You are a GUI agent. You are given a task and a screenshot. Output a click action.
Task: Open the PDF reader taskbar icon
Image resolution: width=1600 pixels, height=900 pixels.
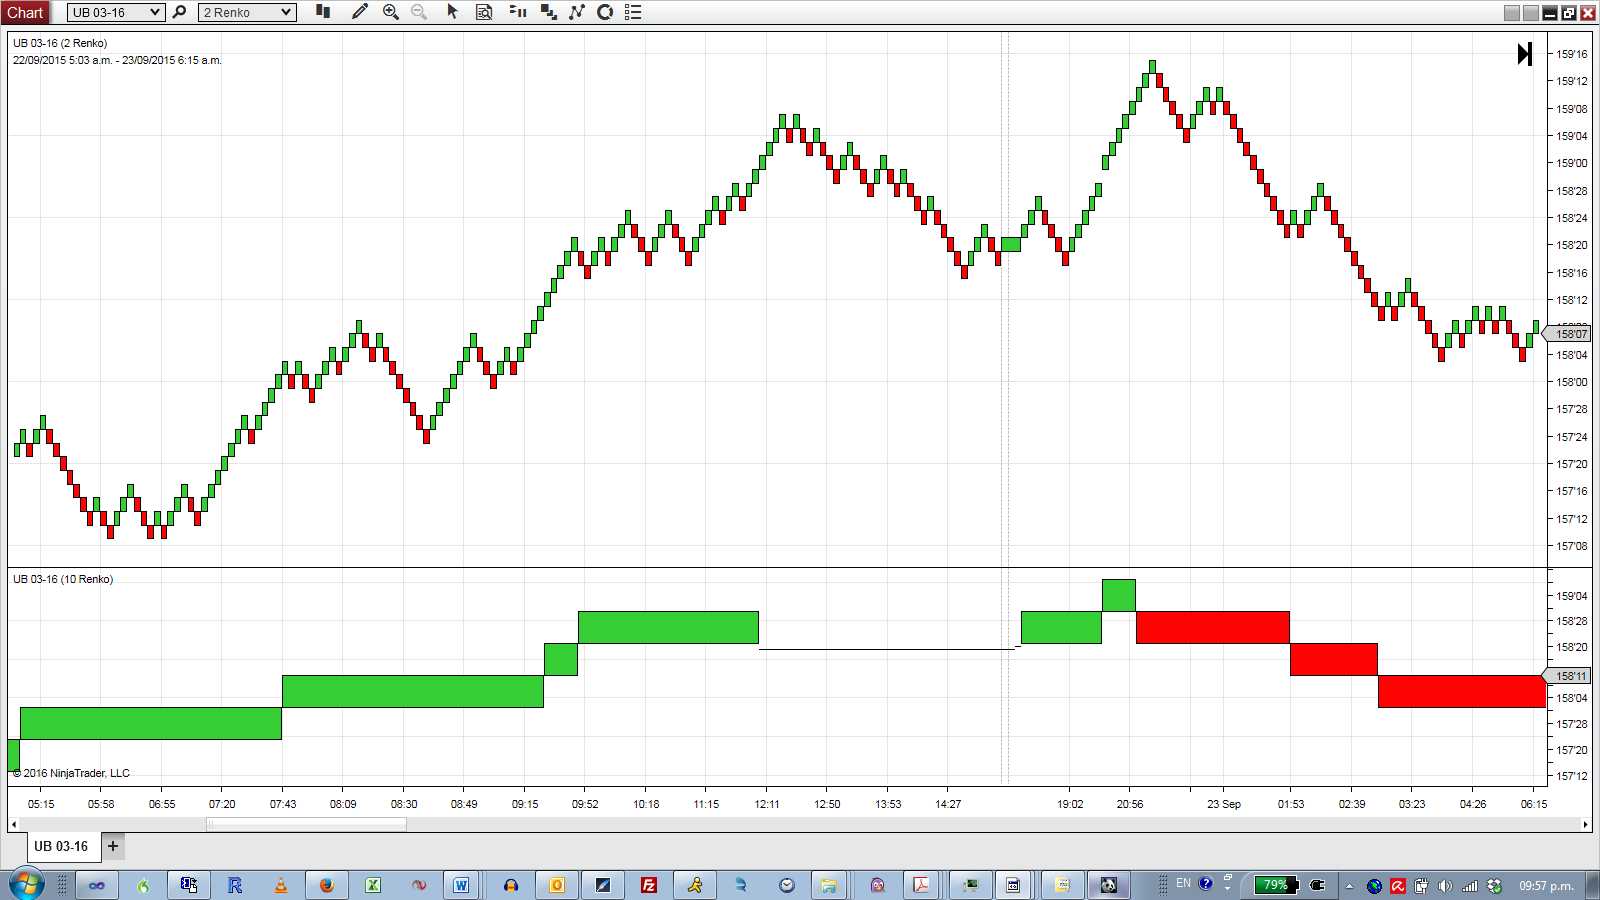[921, 885]
